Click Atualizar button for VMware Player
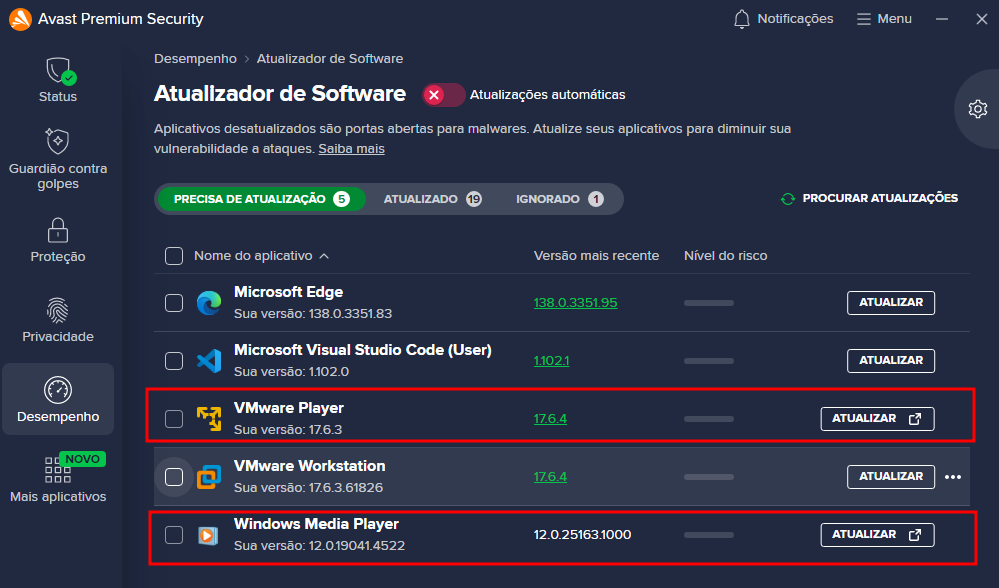This screenshot has height=588, width=999. point(877,419)
